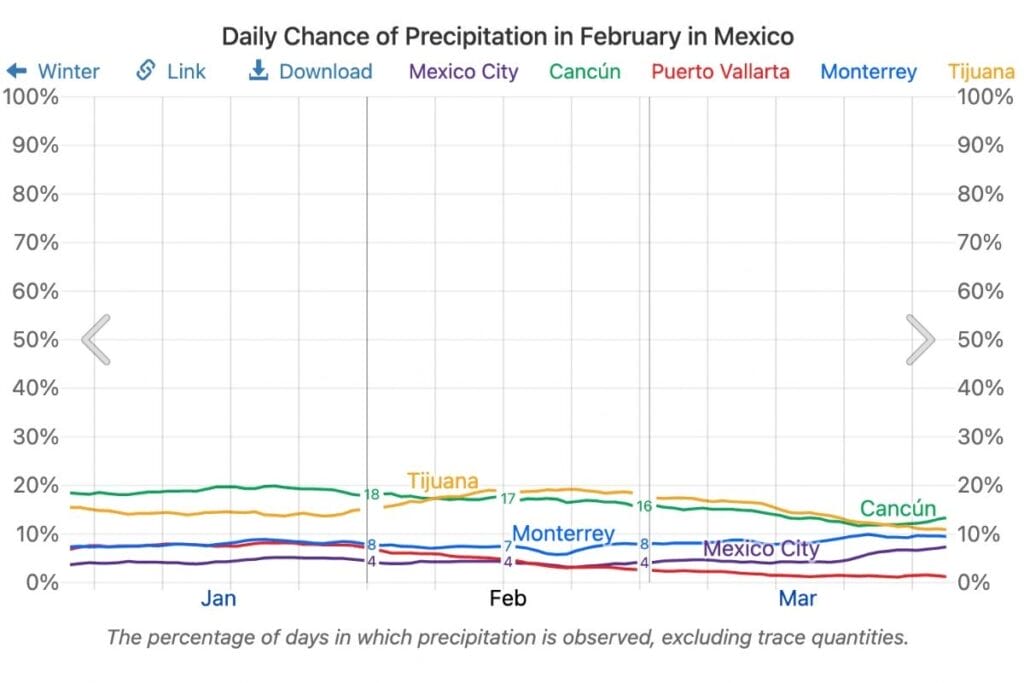Toggle Tijuana series in legend
Image resolution: width=1024 pixels, height=683 pixels.
pos(985,71)
